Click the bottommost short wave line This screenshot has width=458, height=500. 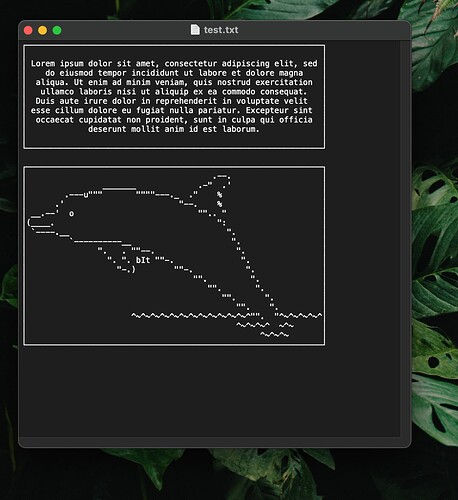274,334
